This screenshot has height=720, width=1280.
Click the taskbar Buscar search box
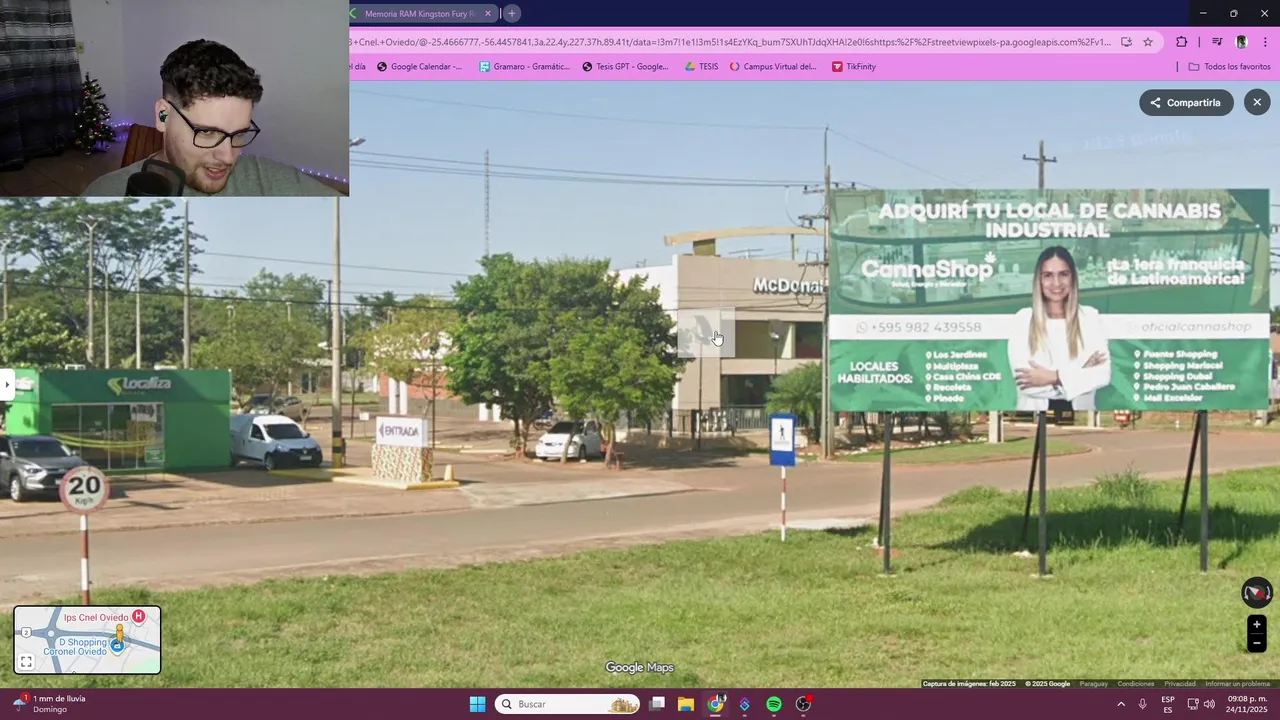(x=567, y=704)
